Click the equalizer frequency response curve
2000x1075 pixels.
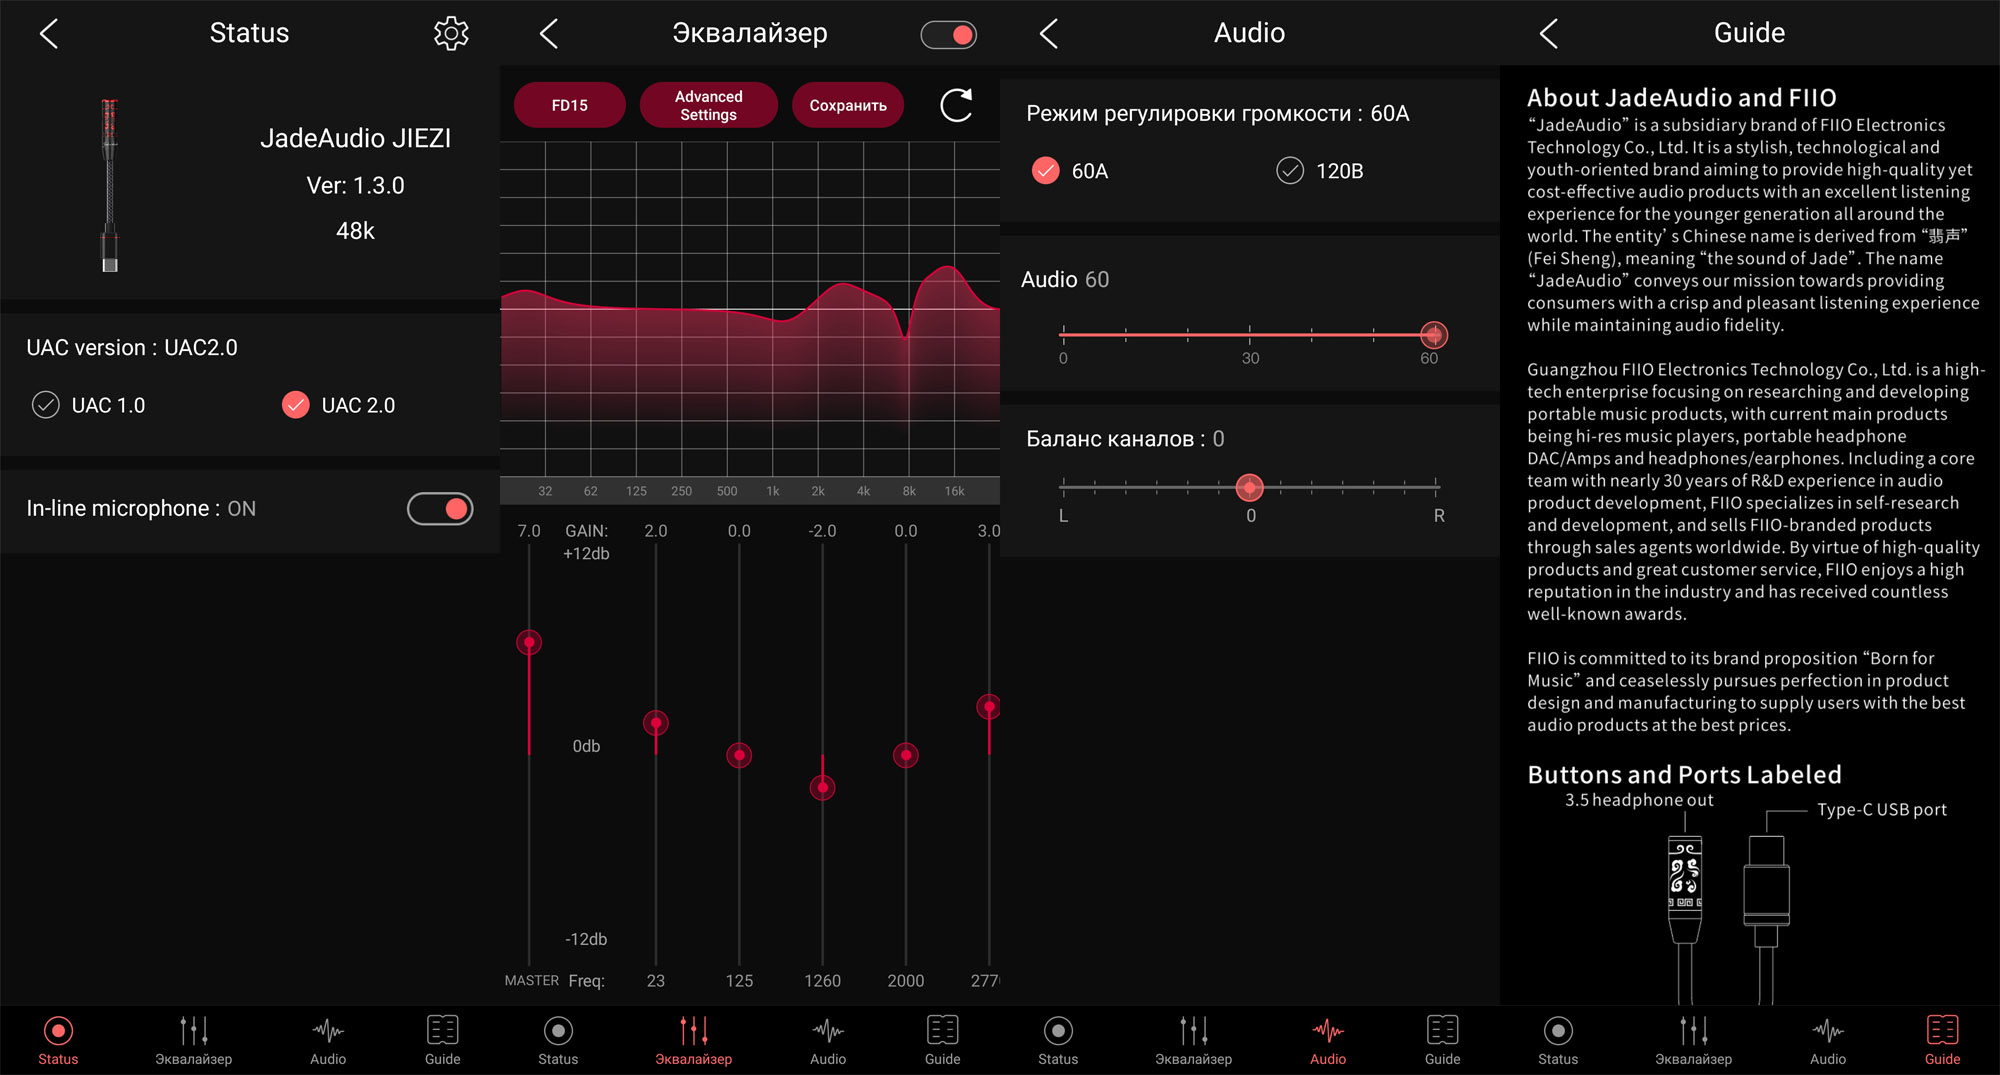tap(750, 310)
